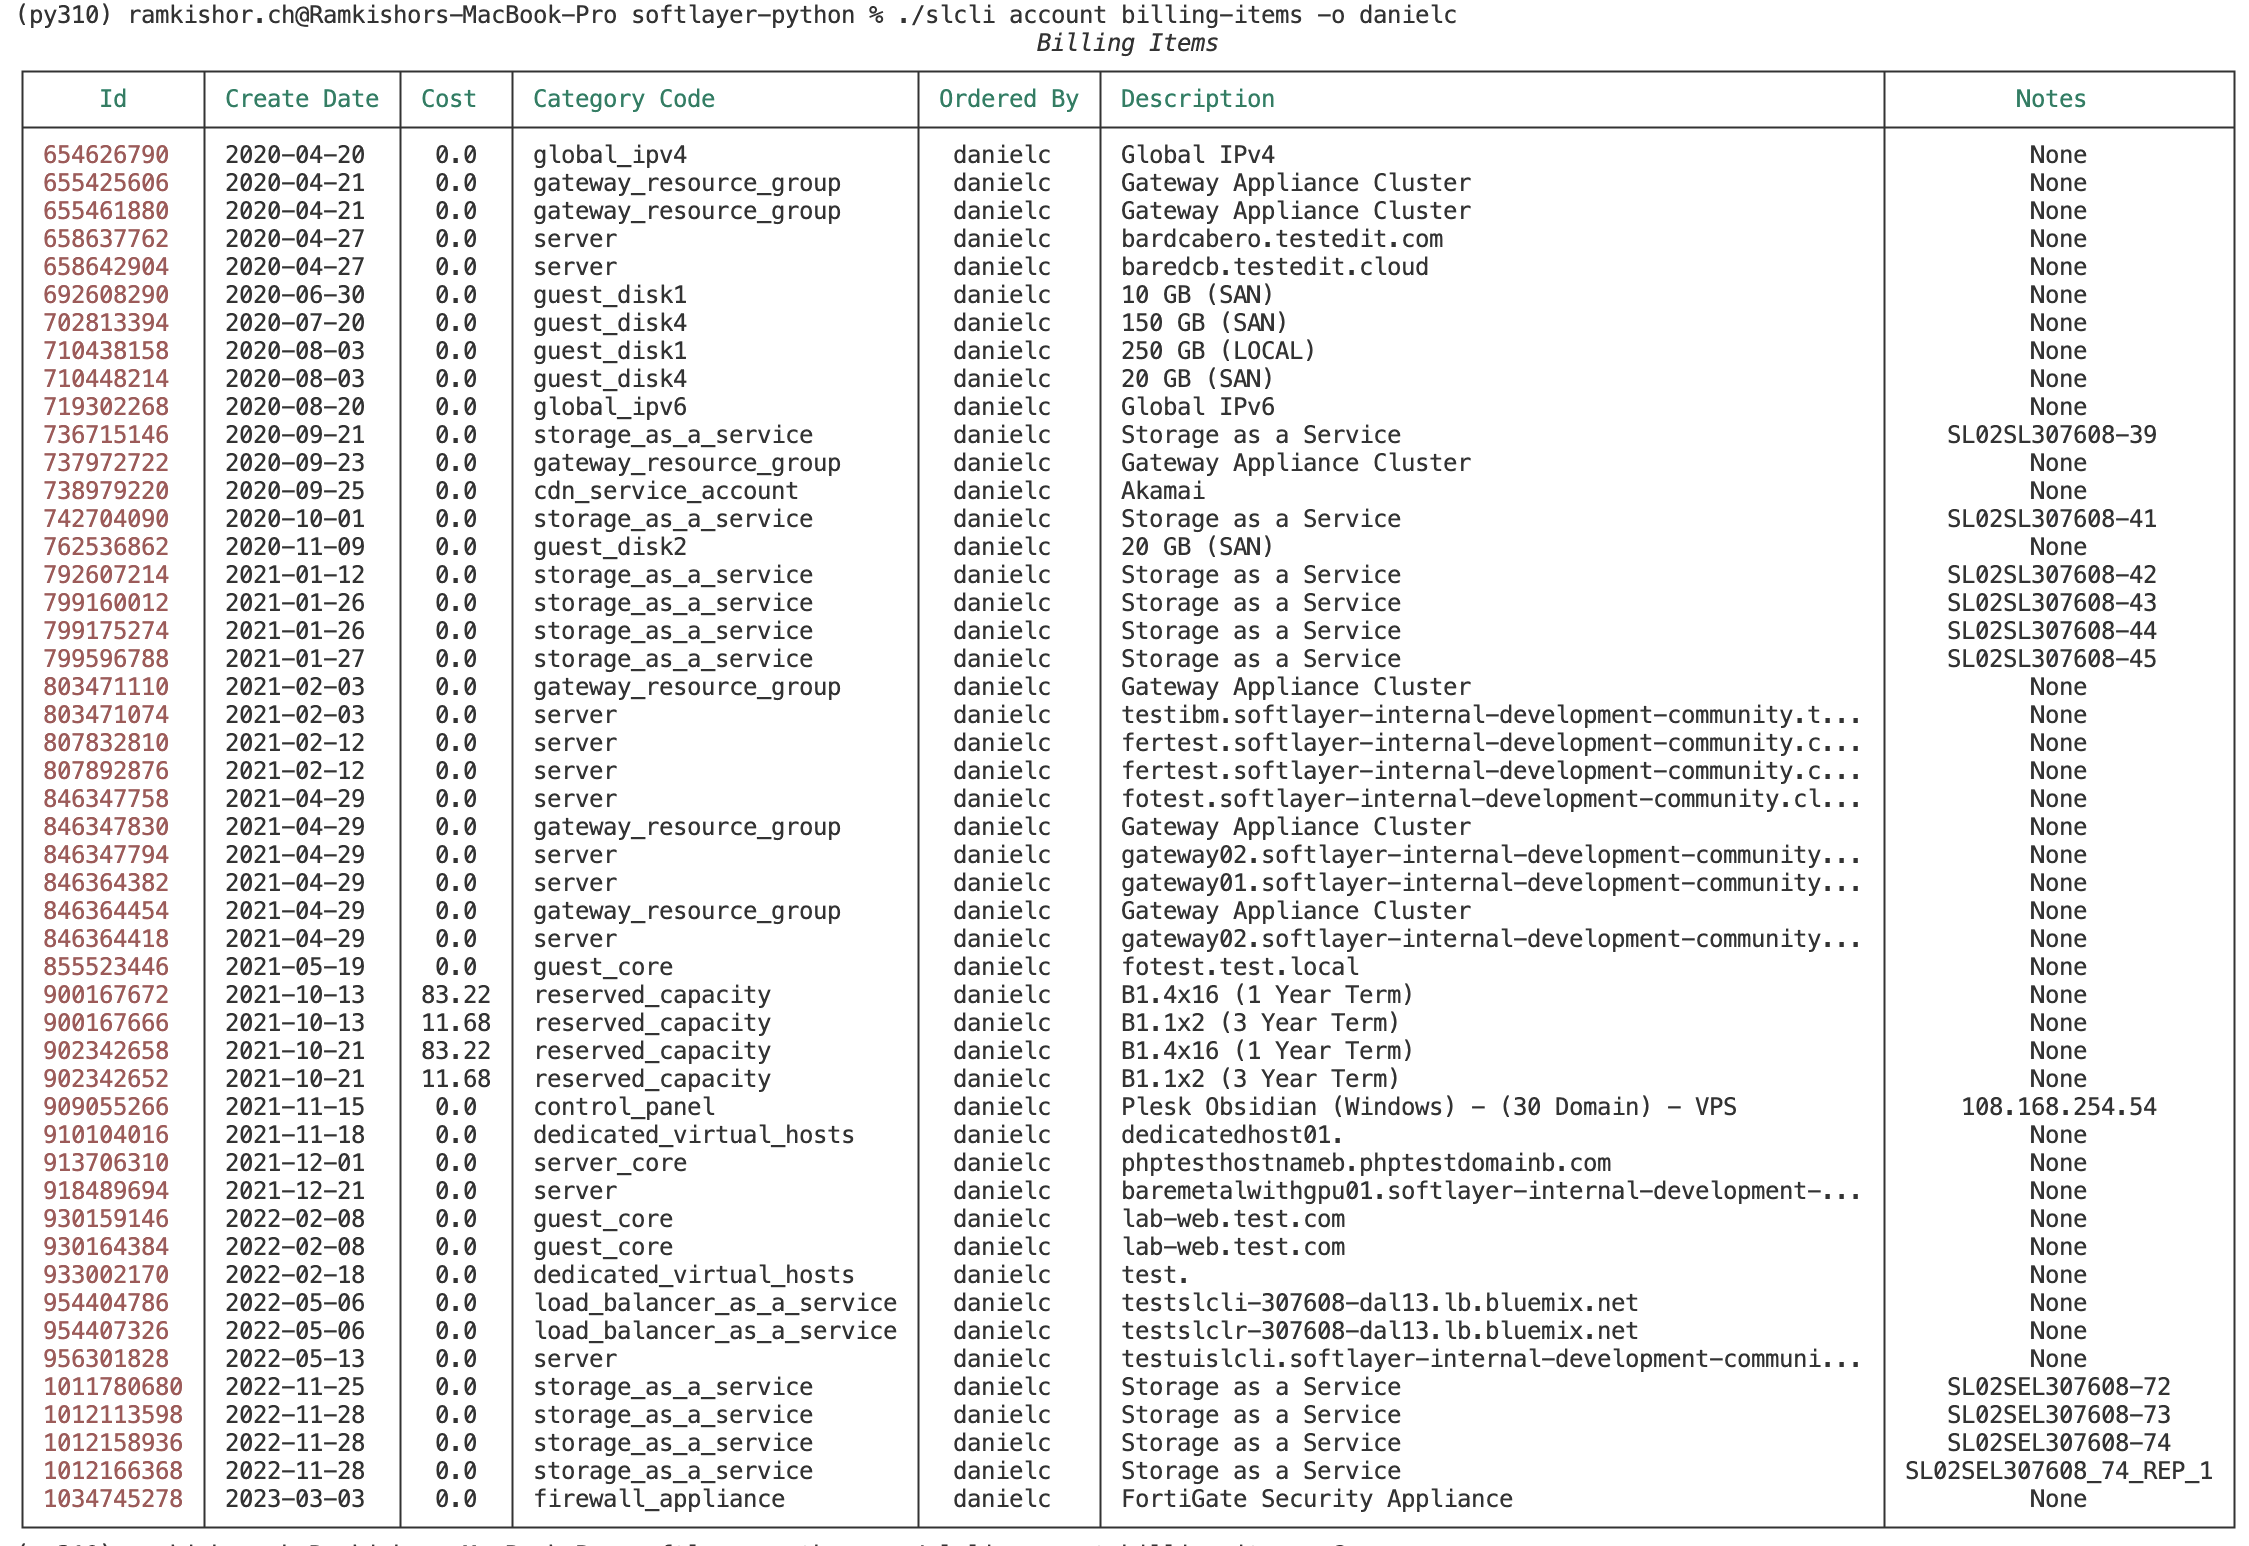Select billing item Id 846364382
The height and width of the screenshot is (1546, 2249).
(x=106, y=883)
